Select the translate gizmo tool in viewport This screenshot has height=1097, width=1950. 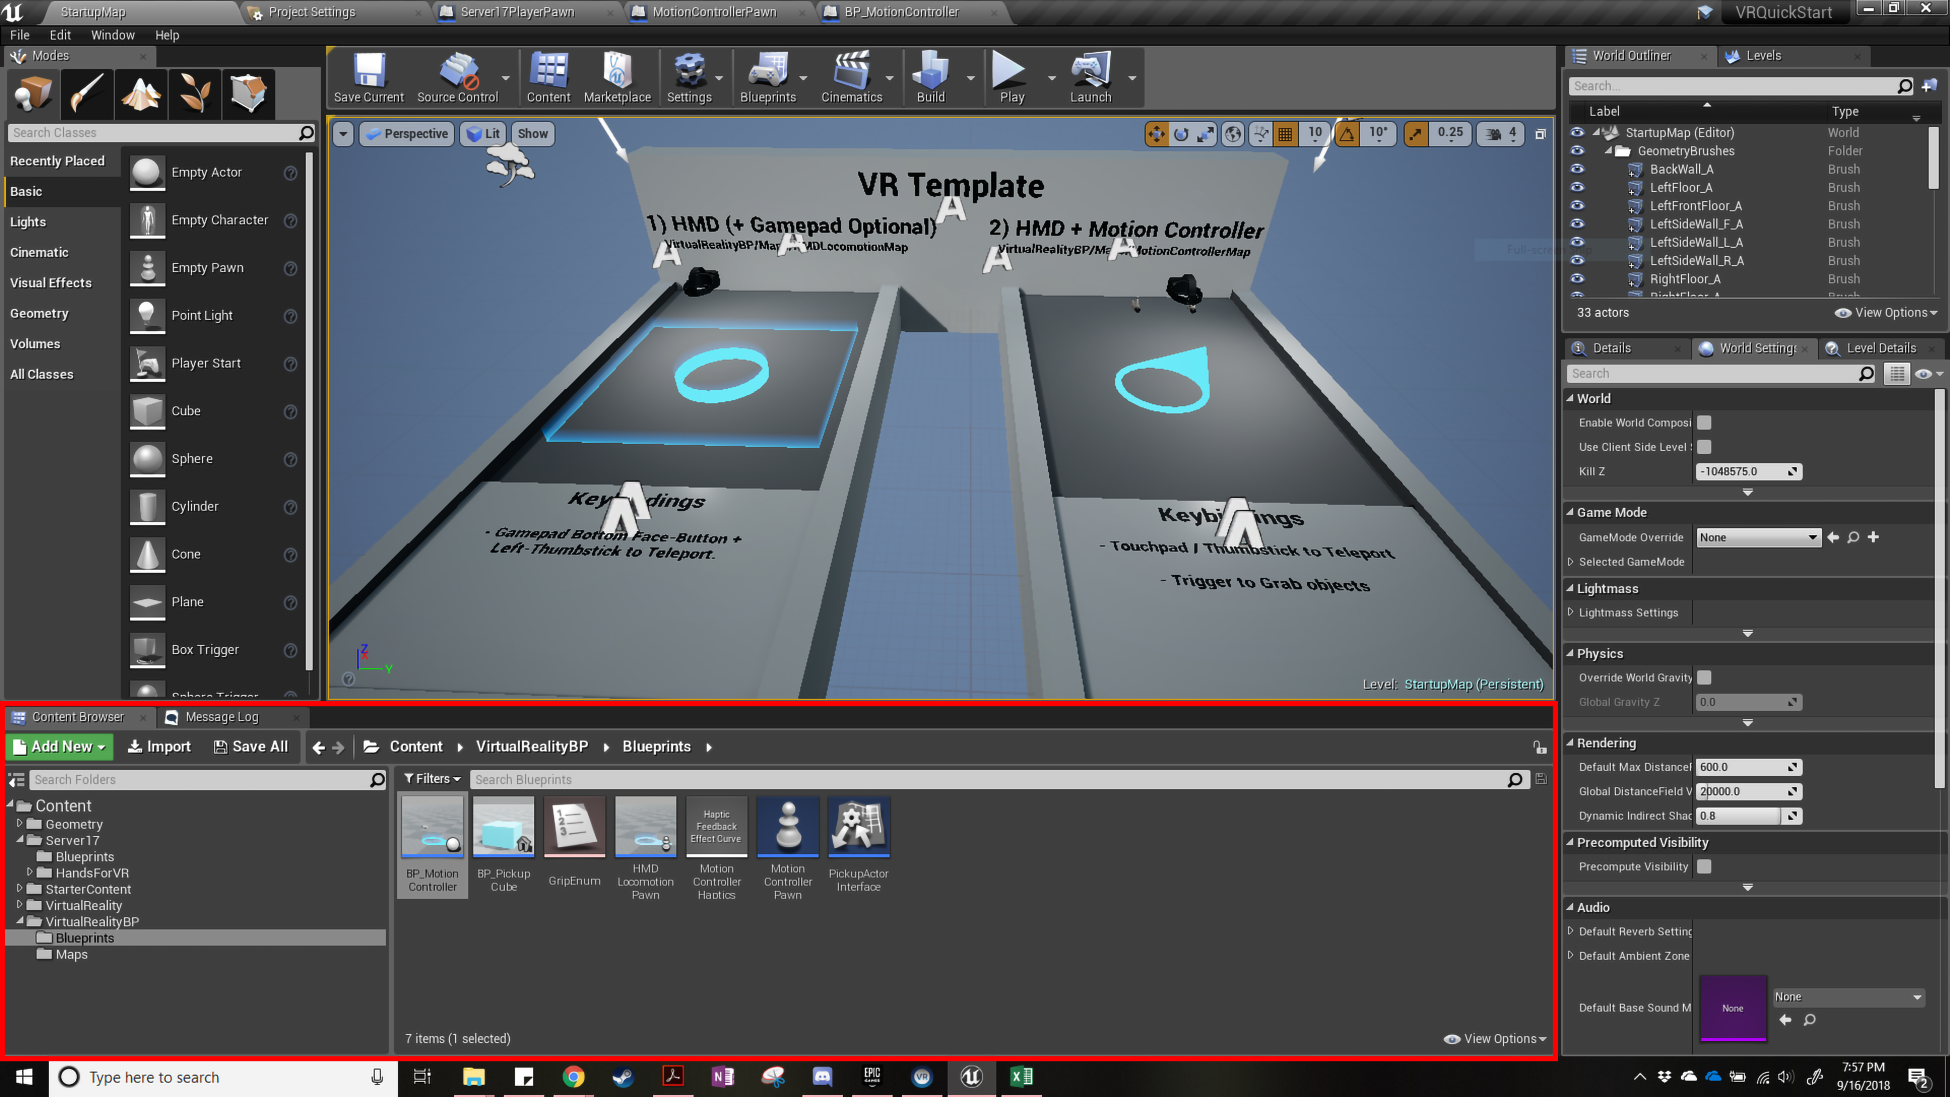tap(1157, 133)
